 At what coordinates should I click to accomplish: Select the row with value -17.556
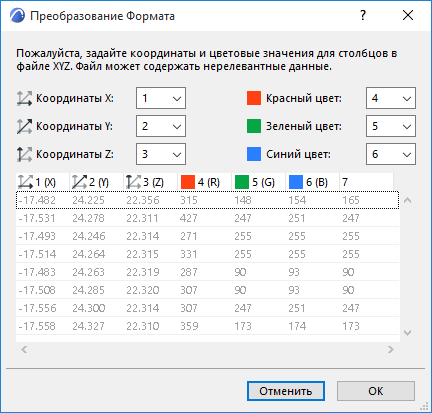[207, 308]
